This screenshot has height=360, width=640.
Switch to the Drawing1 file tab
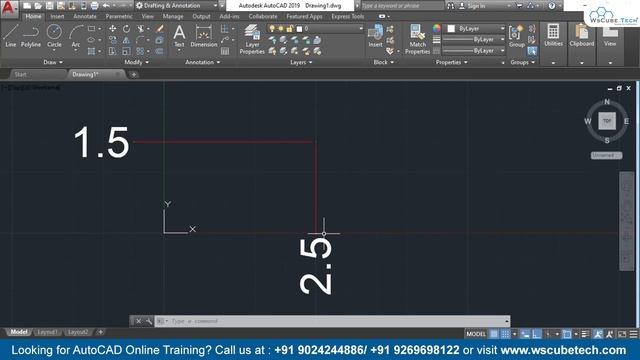click(x=96, y=74)
